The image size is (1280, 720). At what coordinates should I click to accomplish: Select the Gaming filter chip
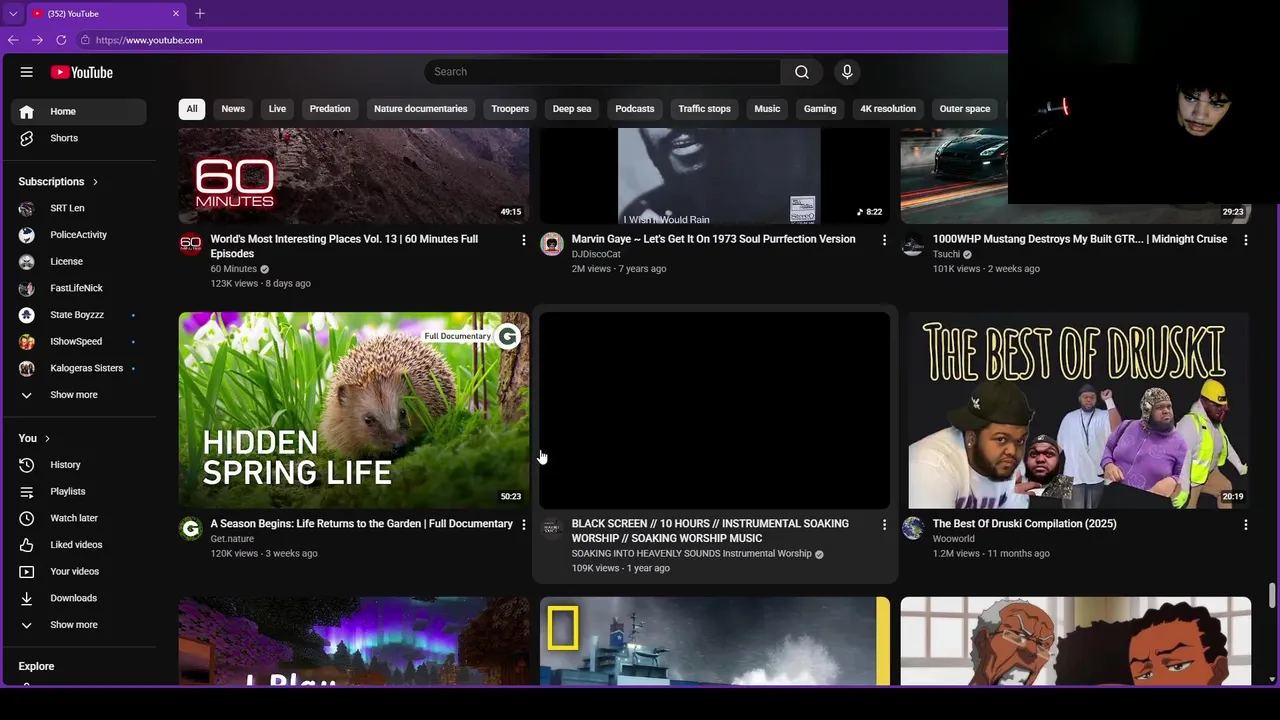tap(820, 109)
